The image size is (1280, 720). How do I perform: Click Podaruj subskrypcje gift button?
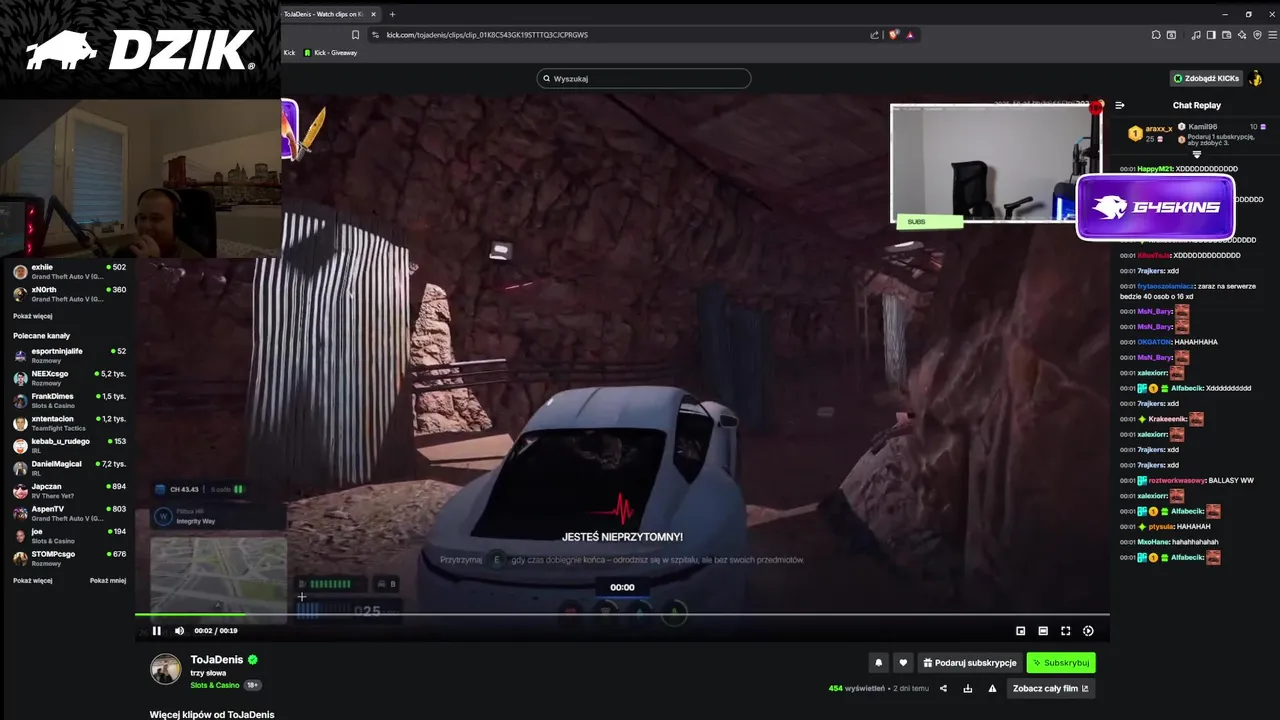[x=969, y=662]
